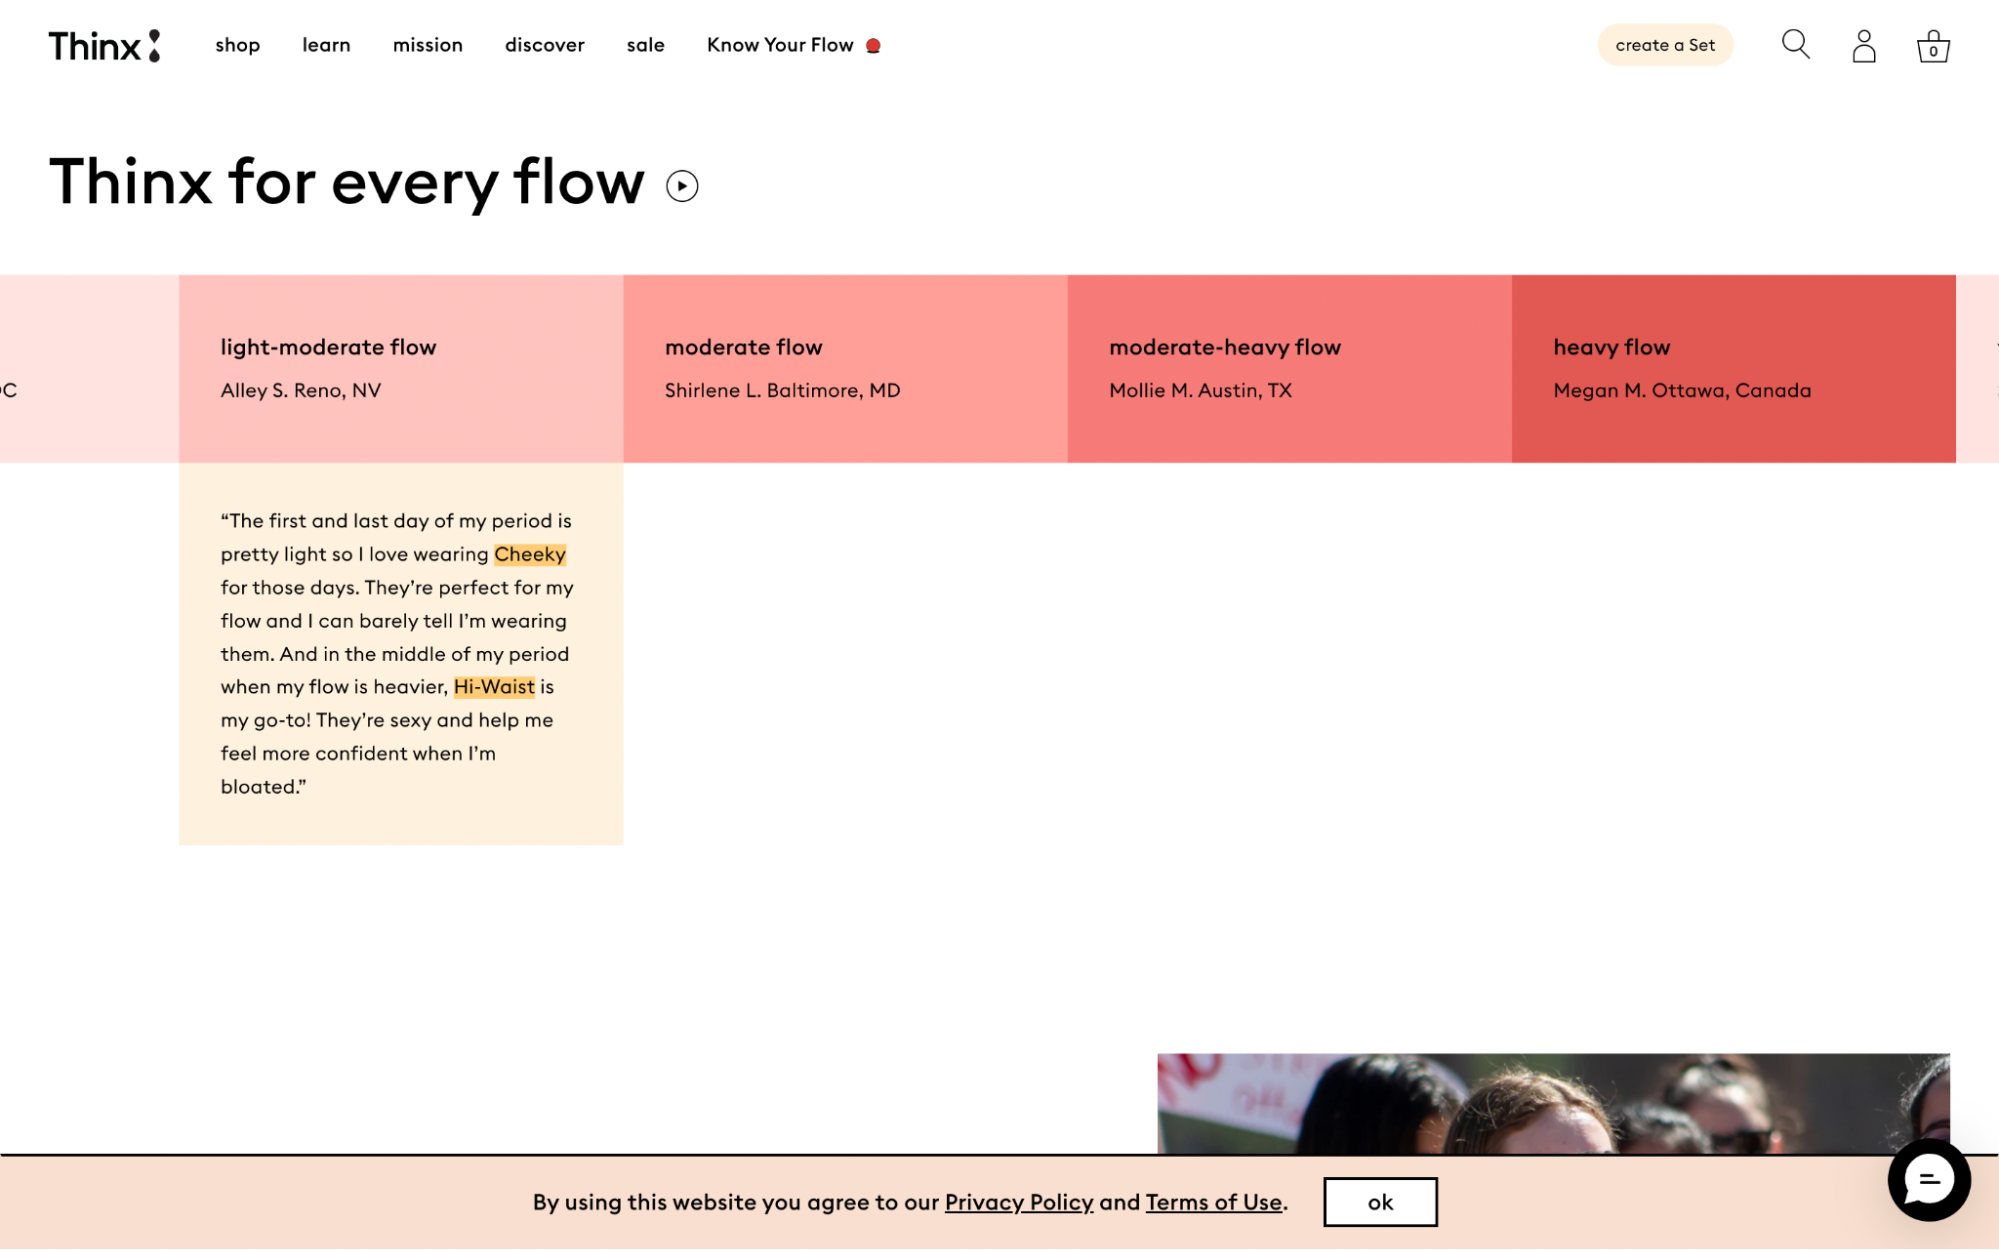Click the user account icon
Screen dimensions: 1999x1250
click(x=1862, y=45)
